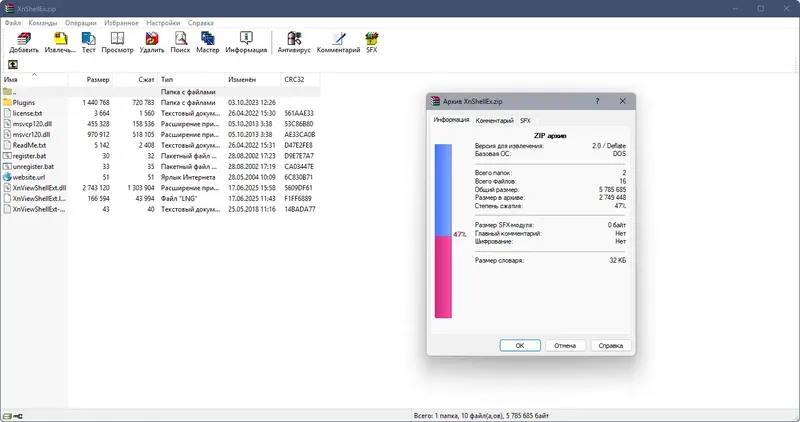
Task: Click the Степень сжатия label in dialog
Action: pos(498,206)
